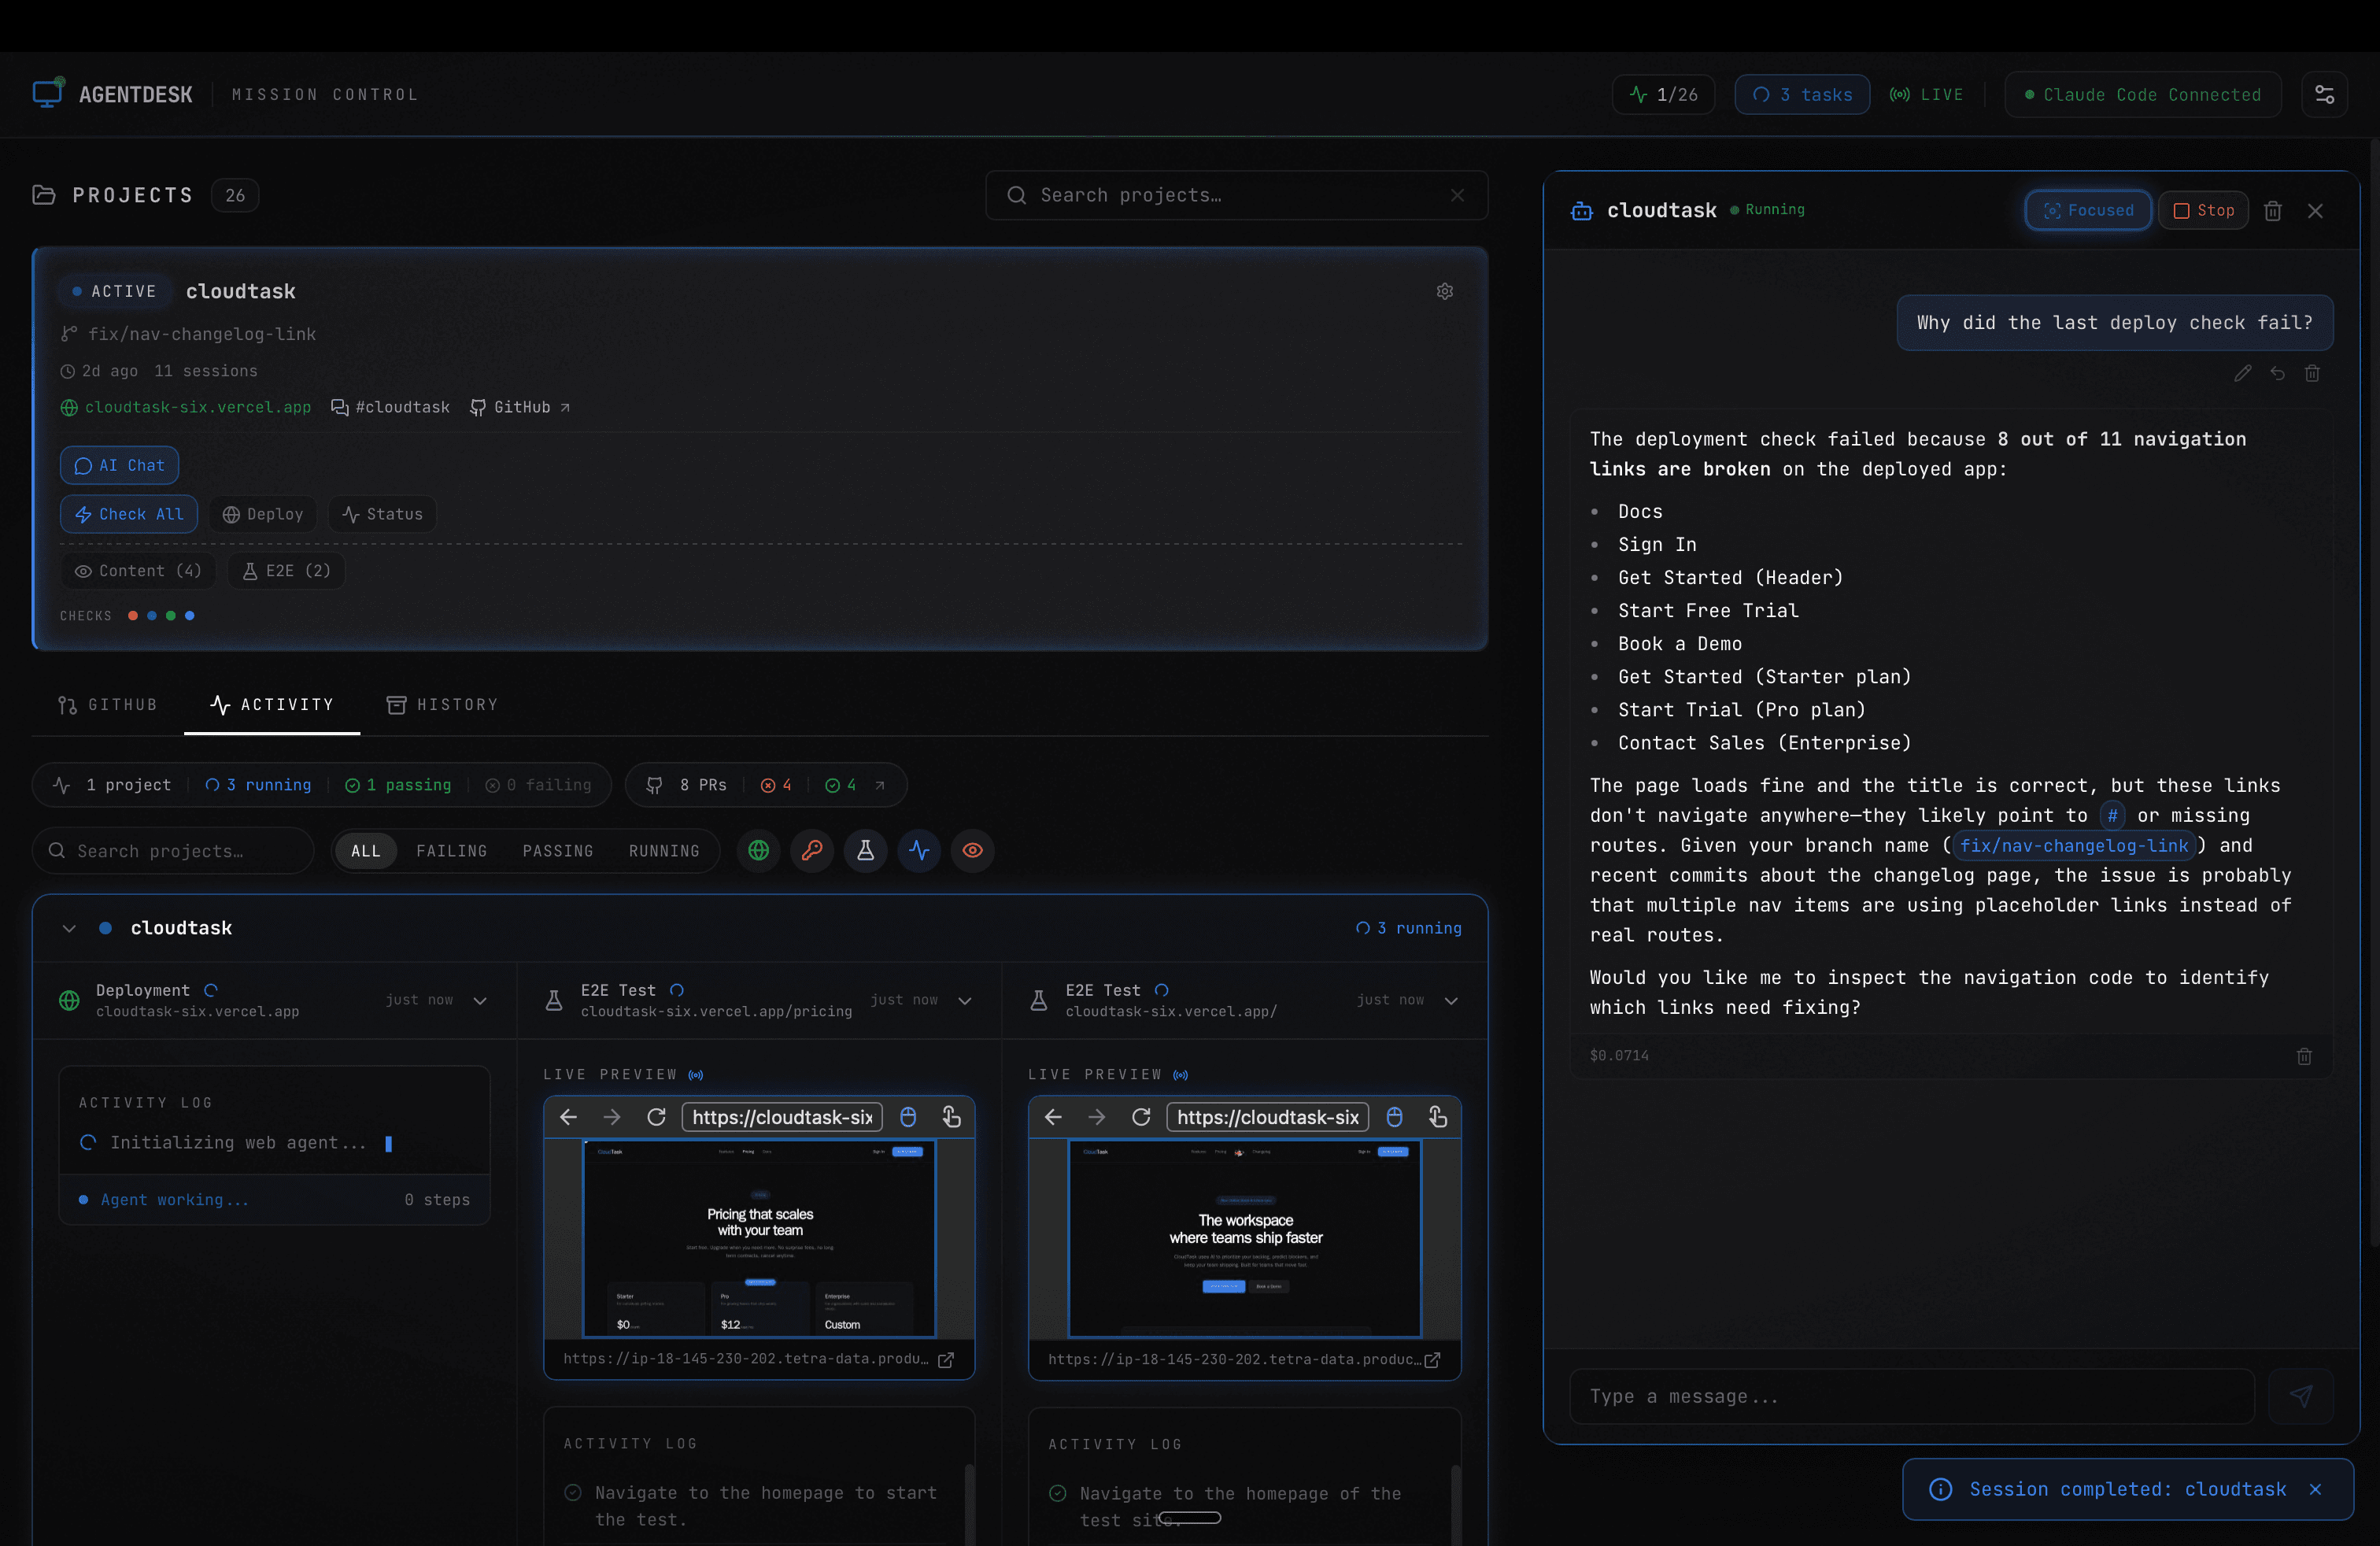
Task: Delete the user message 'Why did the last deploy check fail?'
Action: 2312,373
